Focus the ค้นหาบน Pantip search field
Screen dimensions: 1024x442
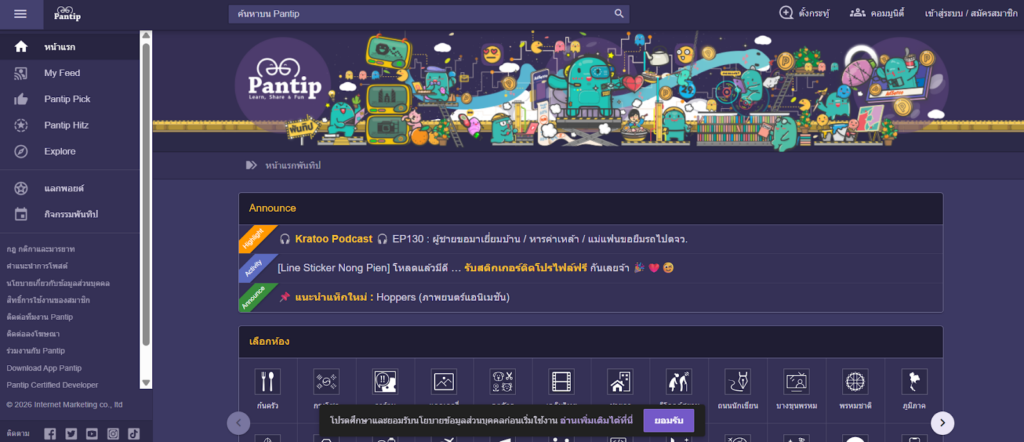coord(420,14)
